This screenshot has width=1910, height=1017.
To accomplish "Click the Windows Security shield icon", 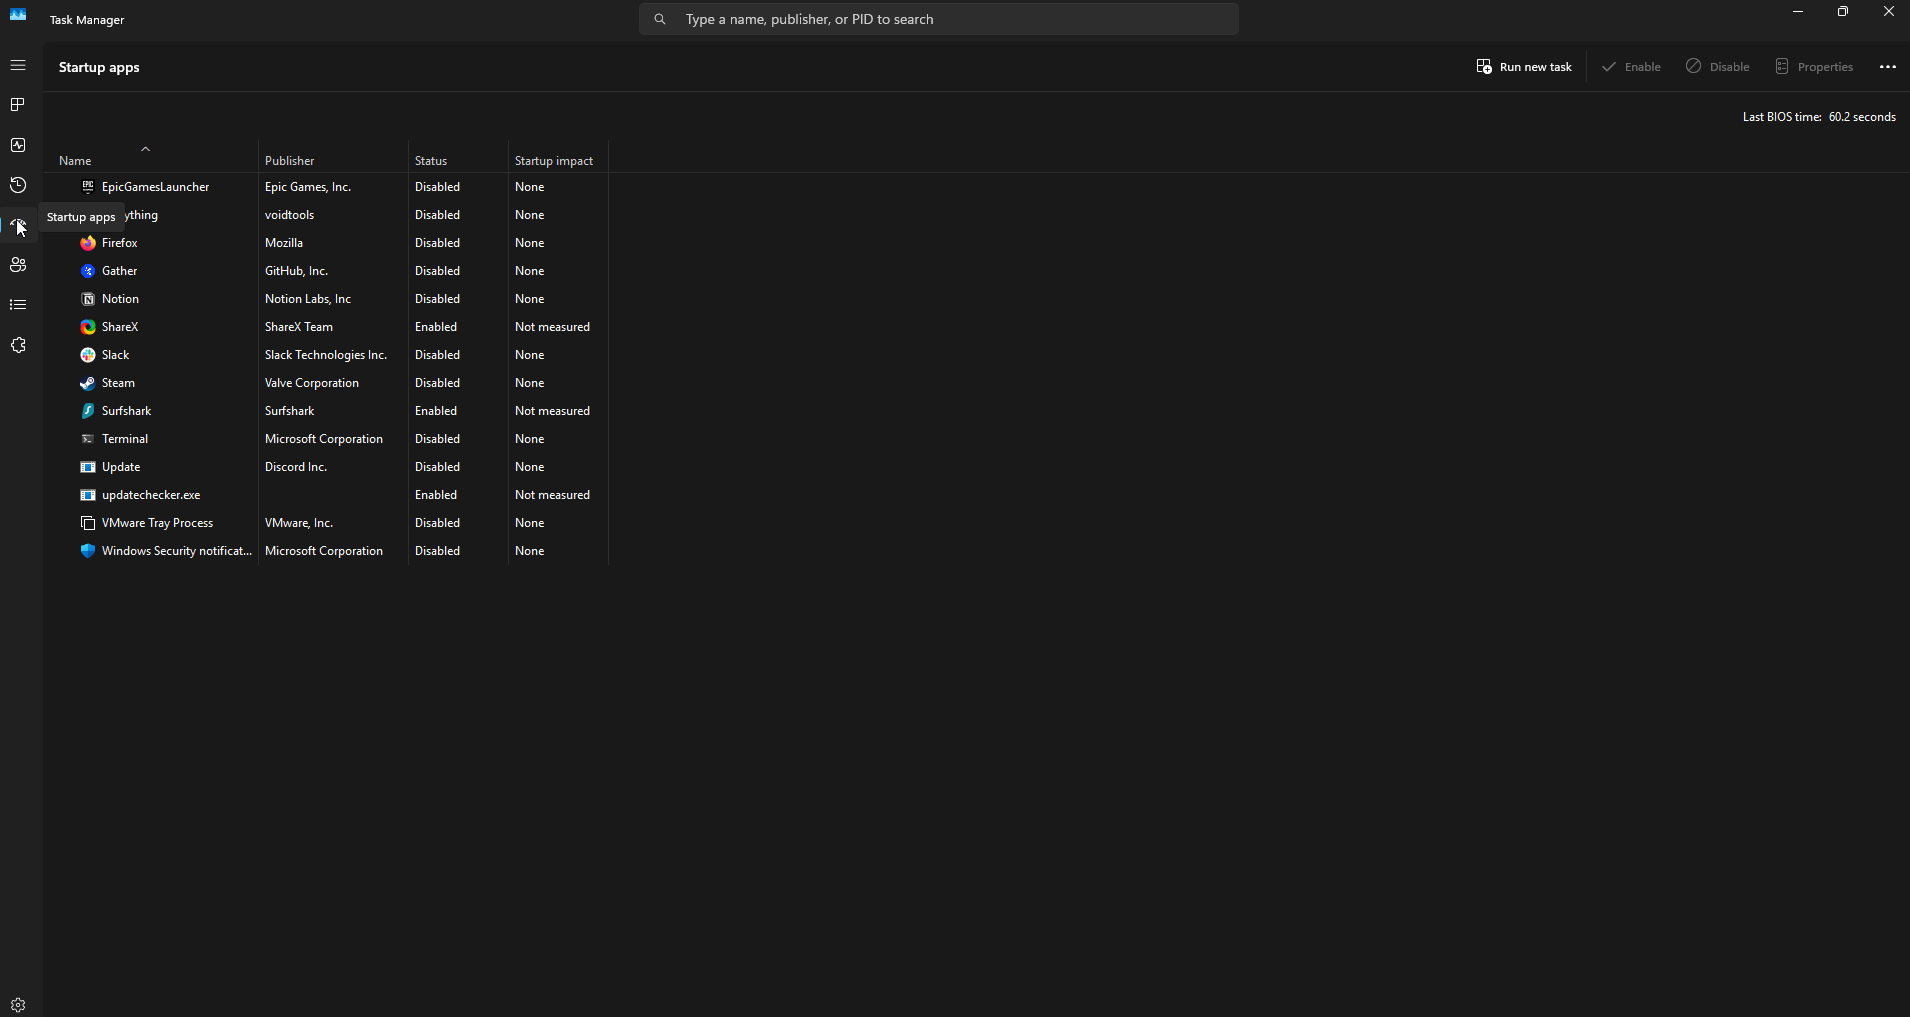I will (x=88, y=551).
